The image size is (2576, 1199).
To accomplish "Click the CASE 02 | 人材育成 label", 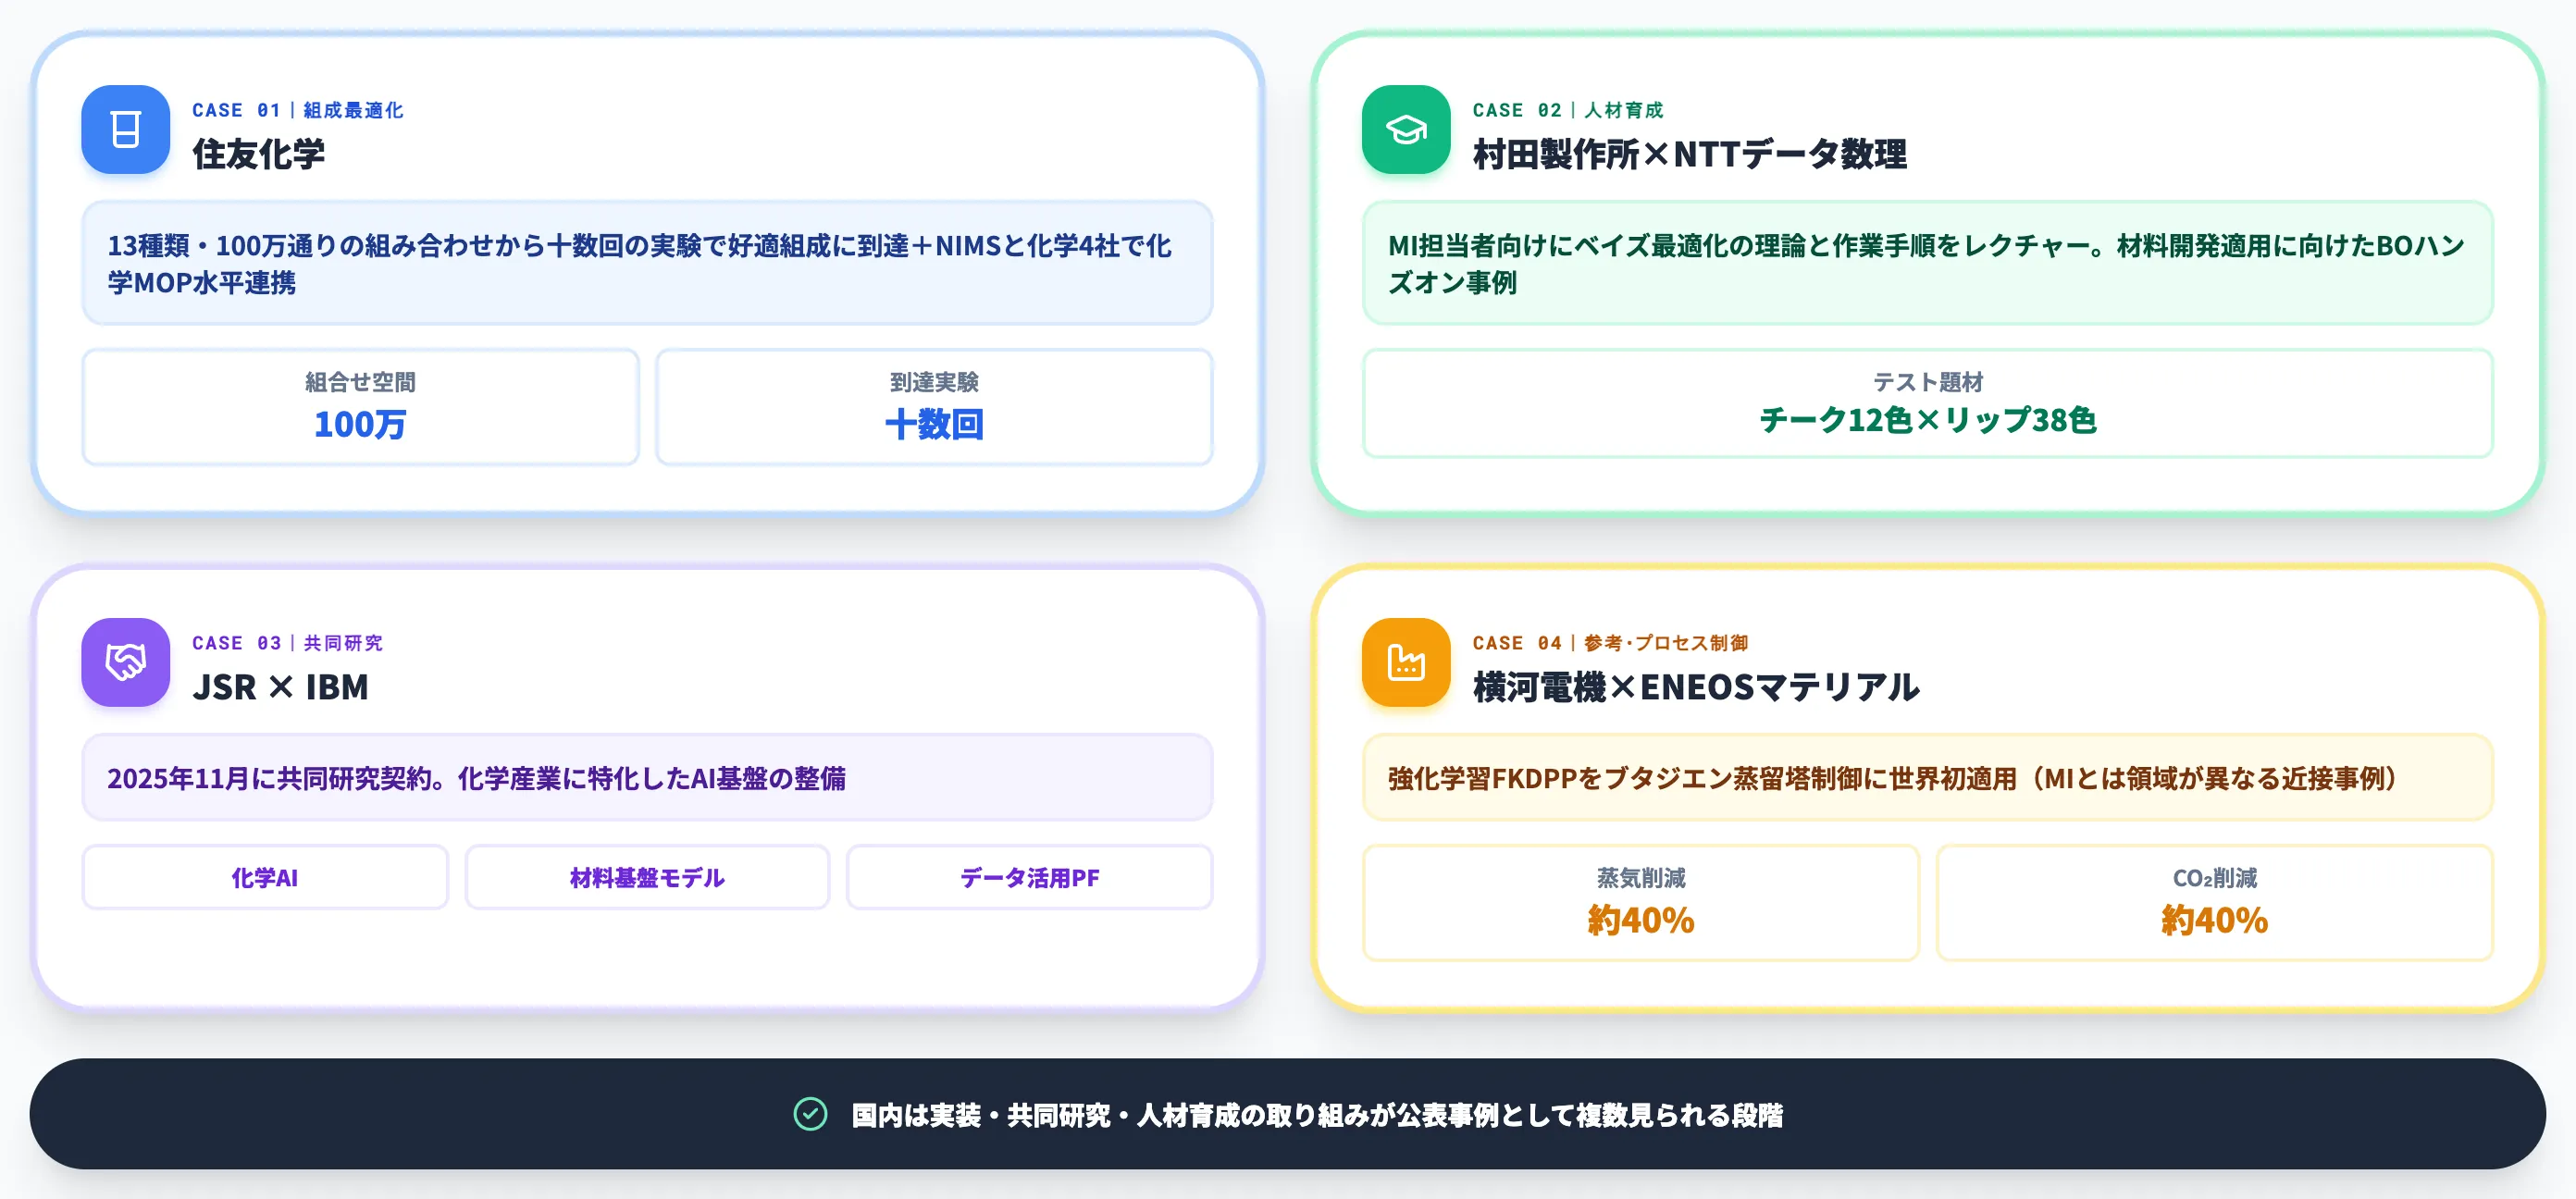I will click(x=1567, y=110).
